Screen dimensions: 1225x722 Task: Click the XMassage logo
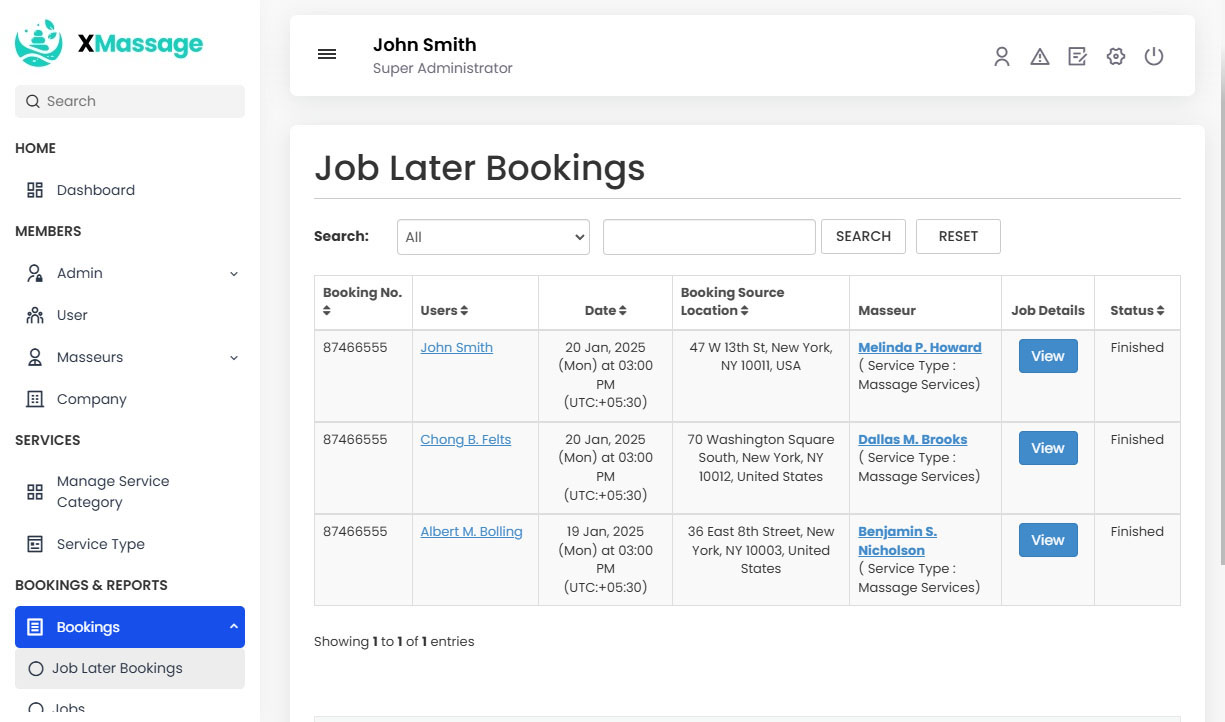(x=109, y=43)
